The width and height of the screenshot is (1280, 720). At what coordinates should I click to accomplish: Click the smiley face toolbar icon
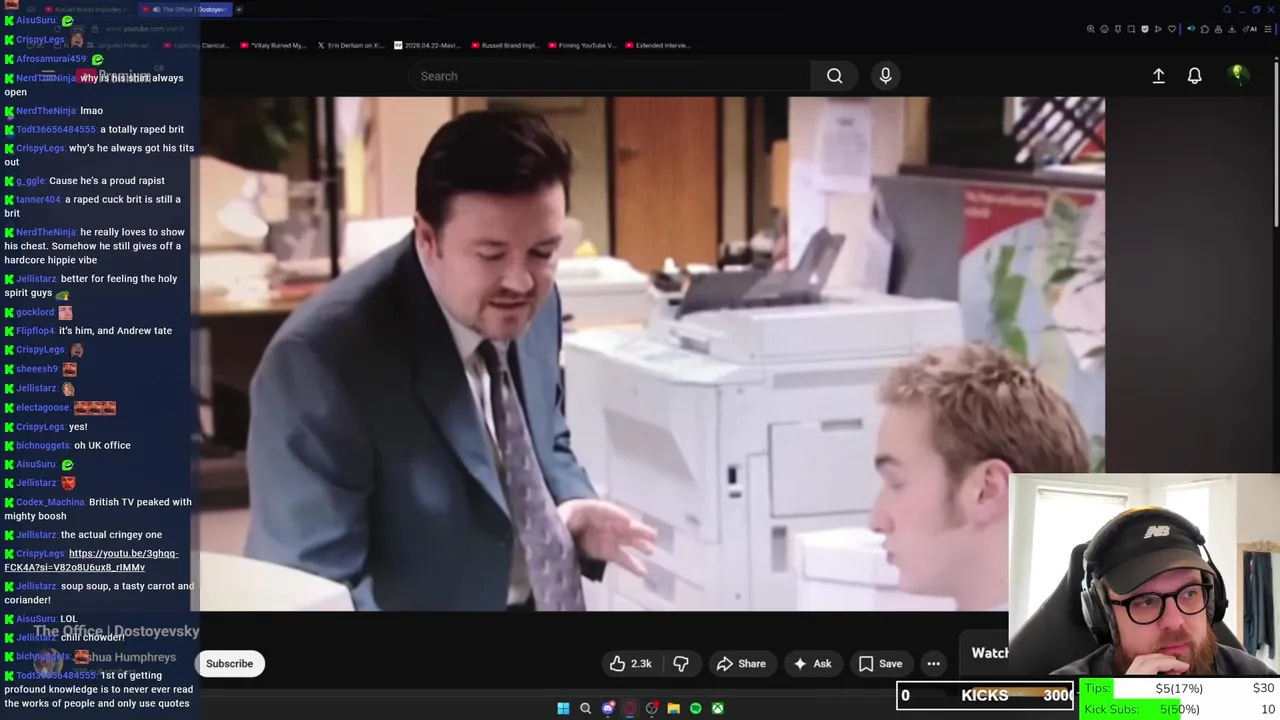pos(1104,29)
